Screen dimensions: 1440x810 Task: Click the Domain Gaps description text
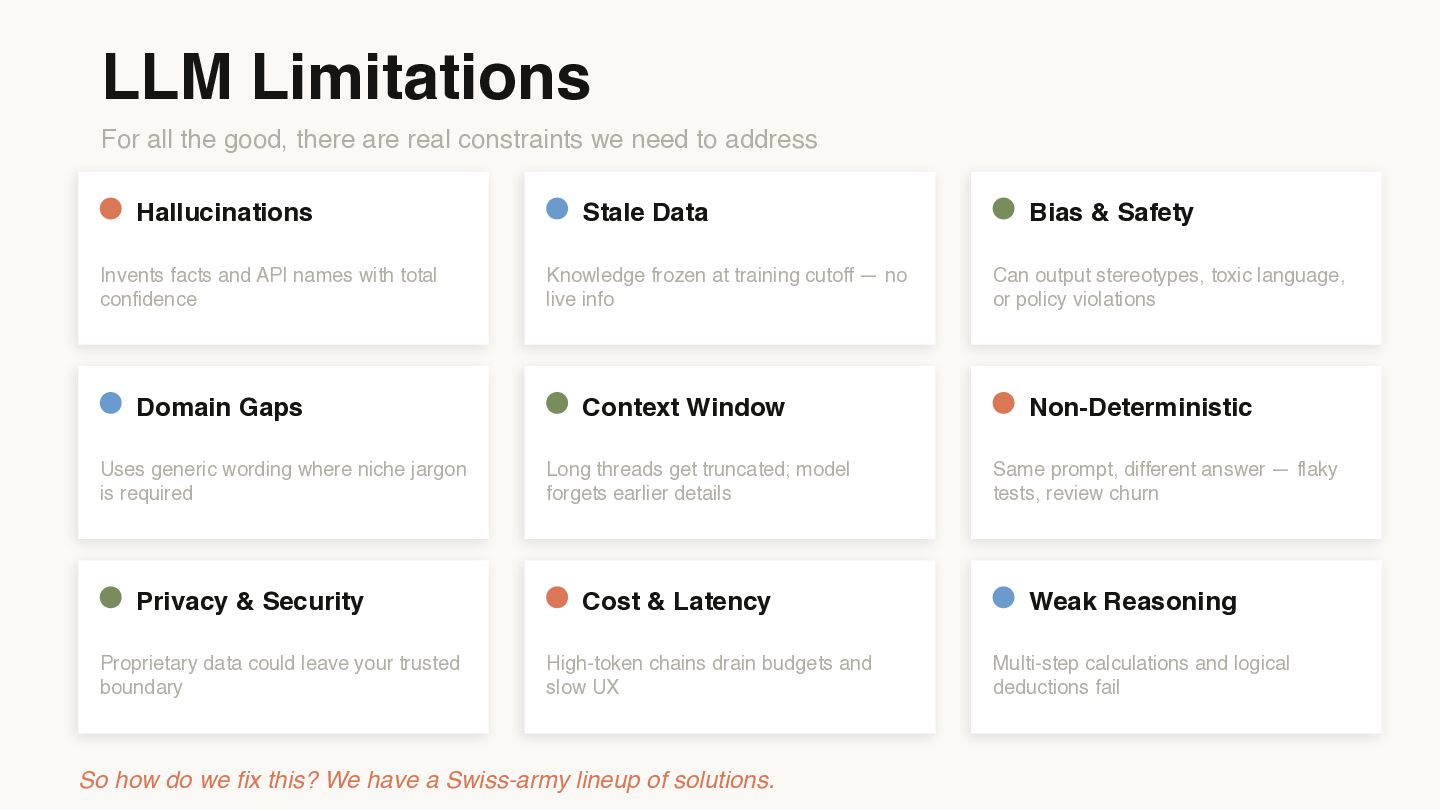coord(283,481)
